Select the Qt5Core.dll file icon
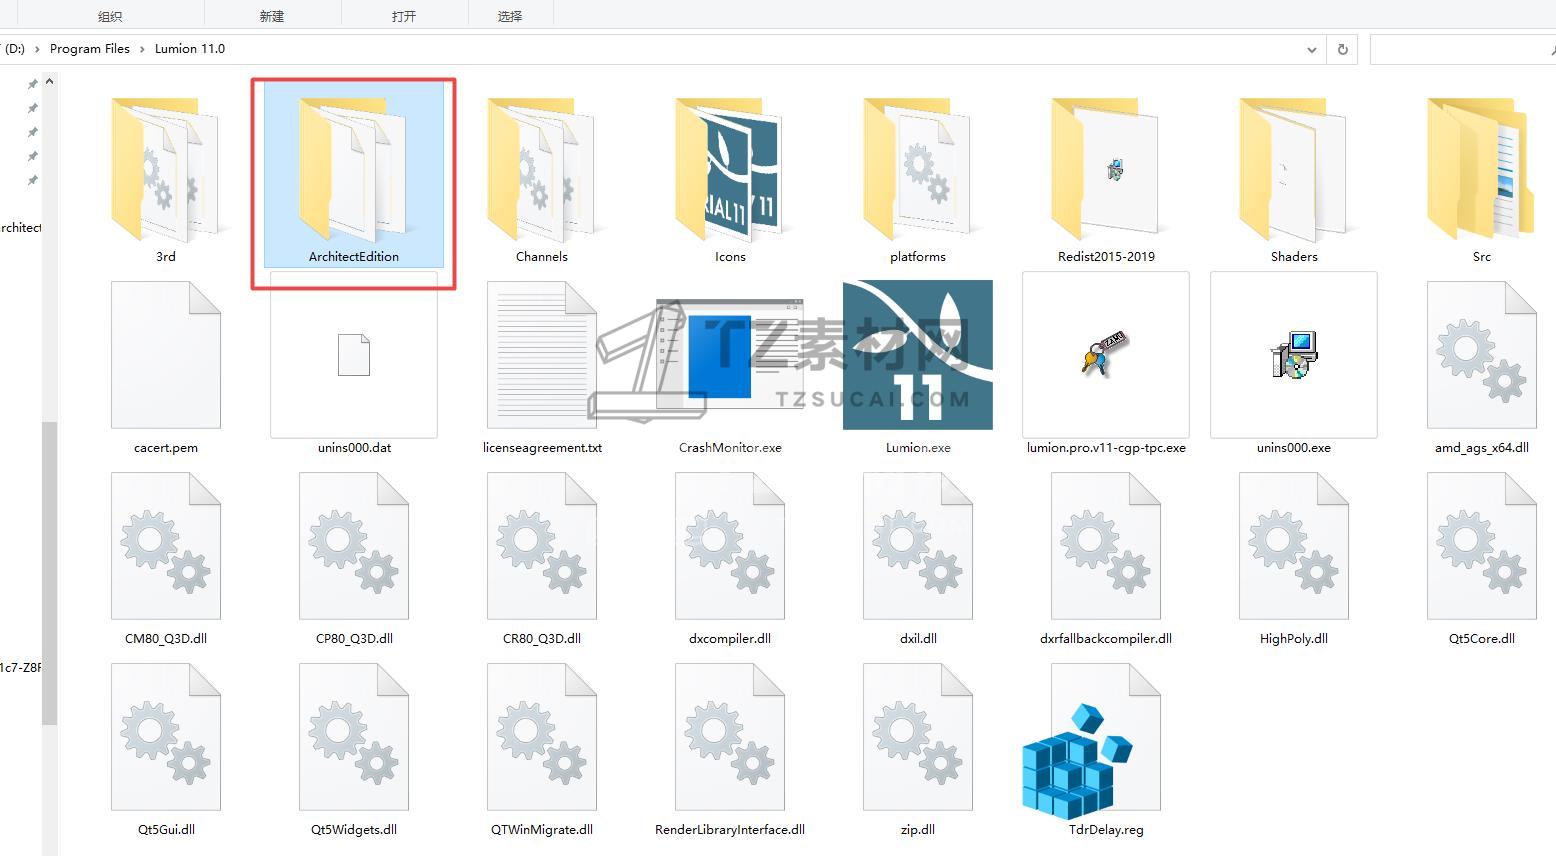Screen dimensions: 1556x856 coord(1482,546)
